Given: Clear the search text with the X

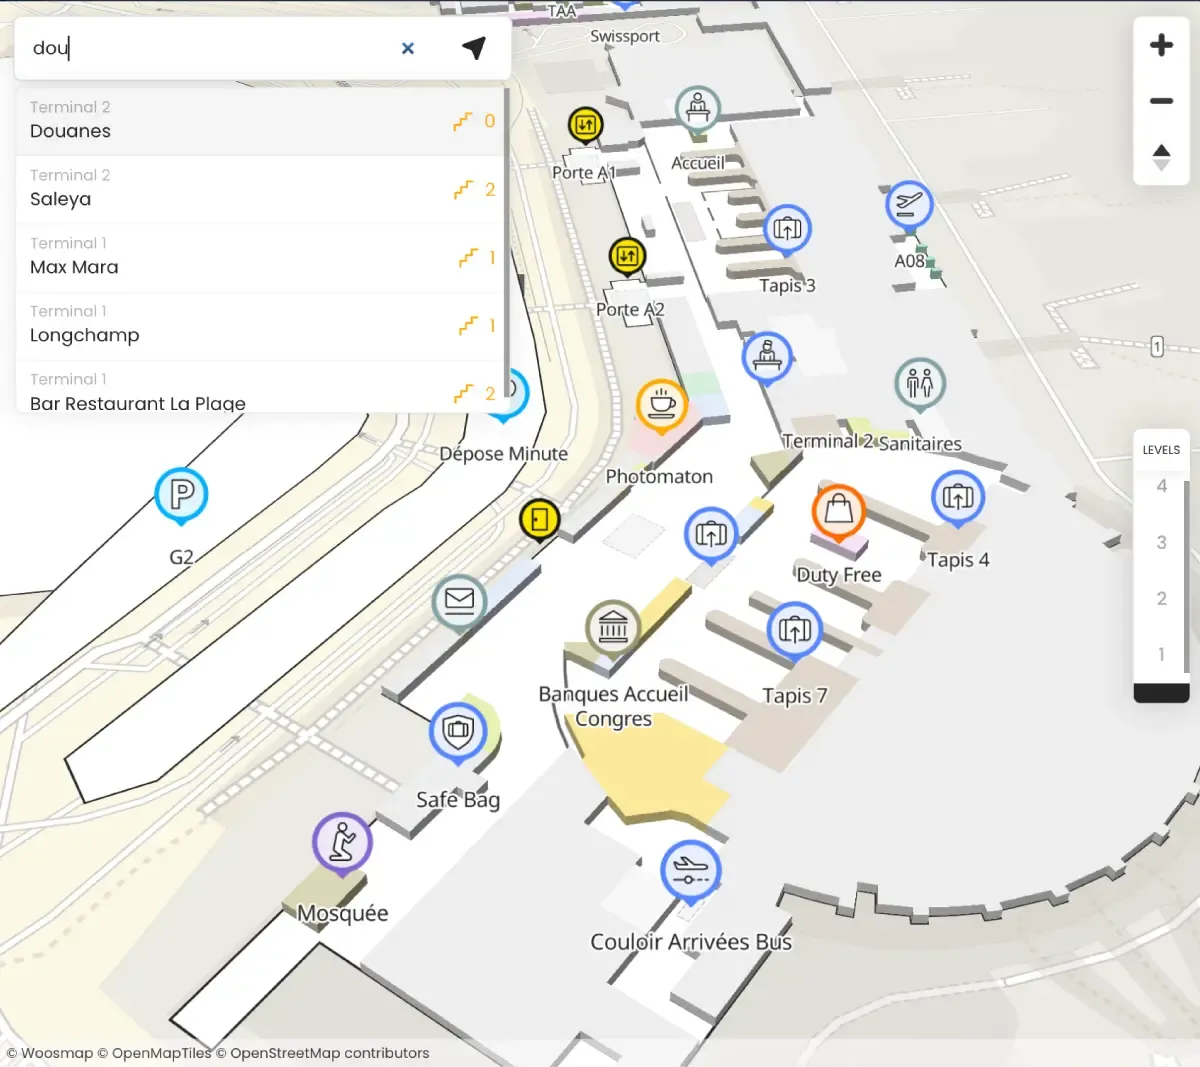Looking at the screenshot, I should (x=408, y=48).
